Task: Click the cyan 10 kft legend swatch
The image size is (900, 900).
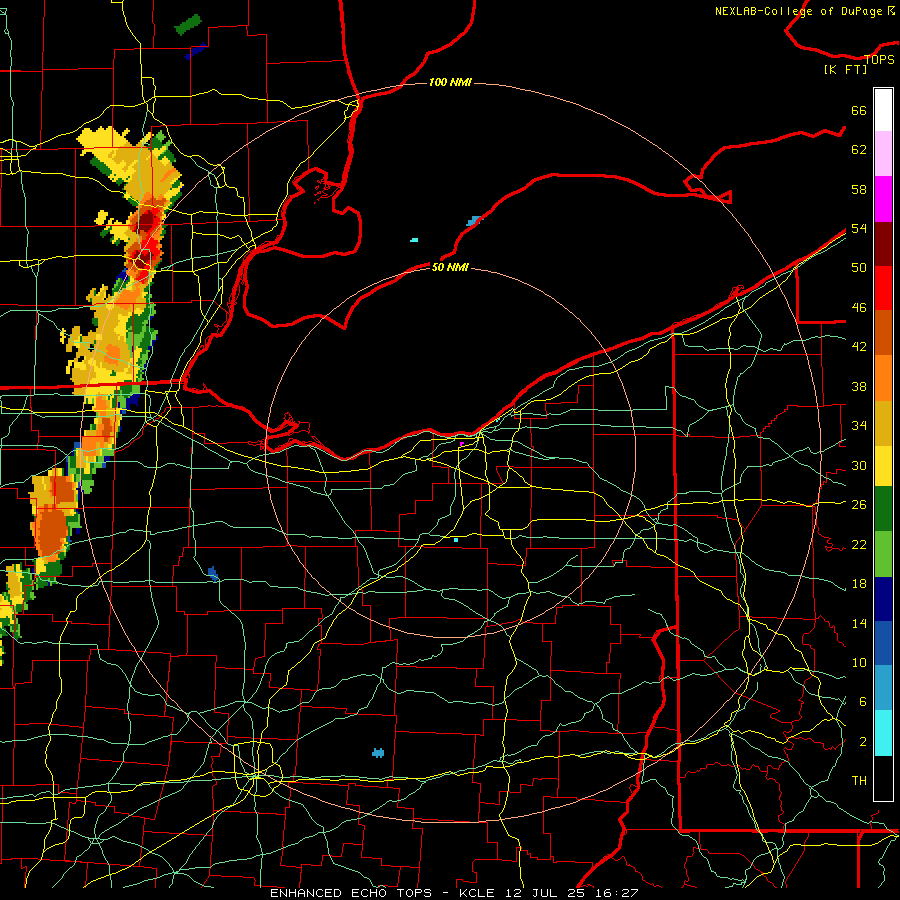Action: coord(883,733)
